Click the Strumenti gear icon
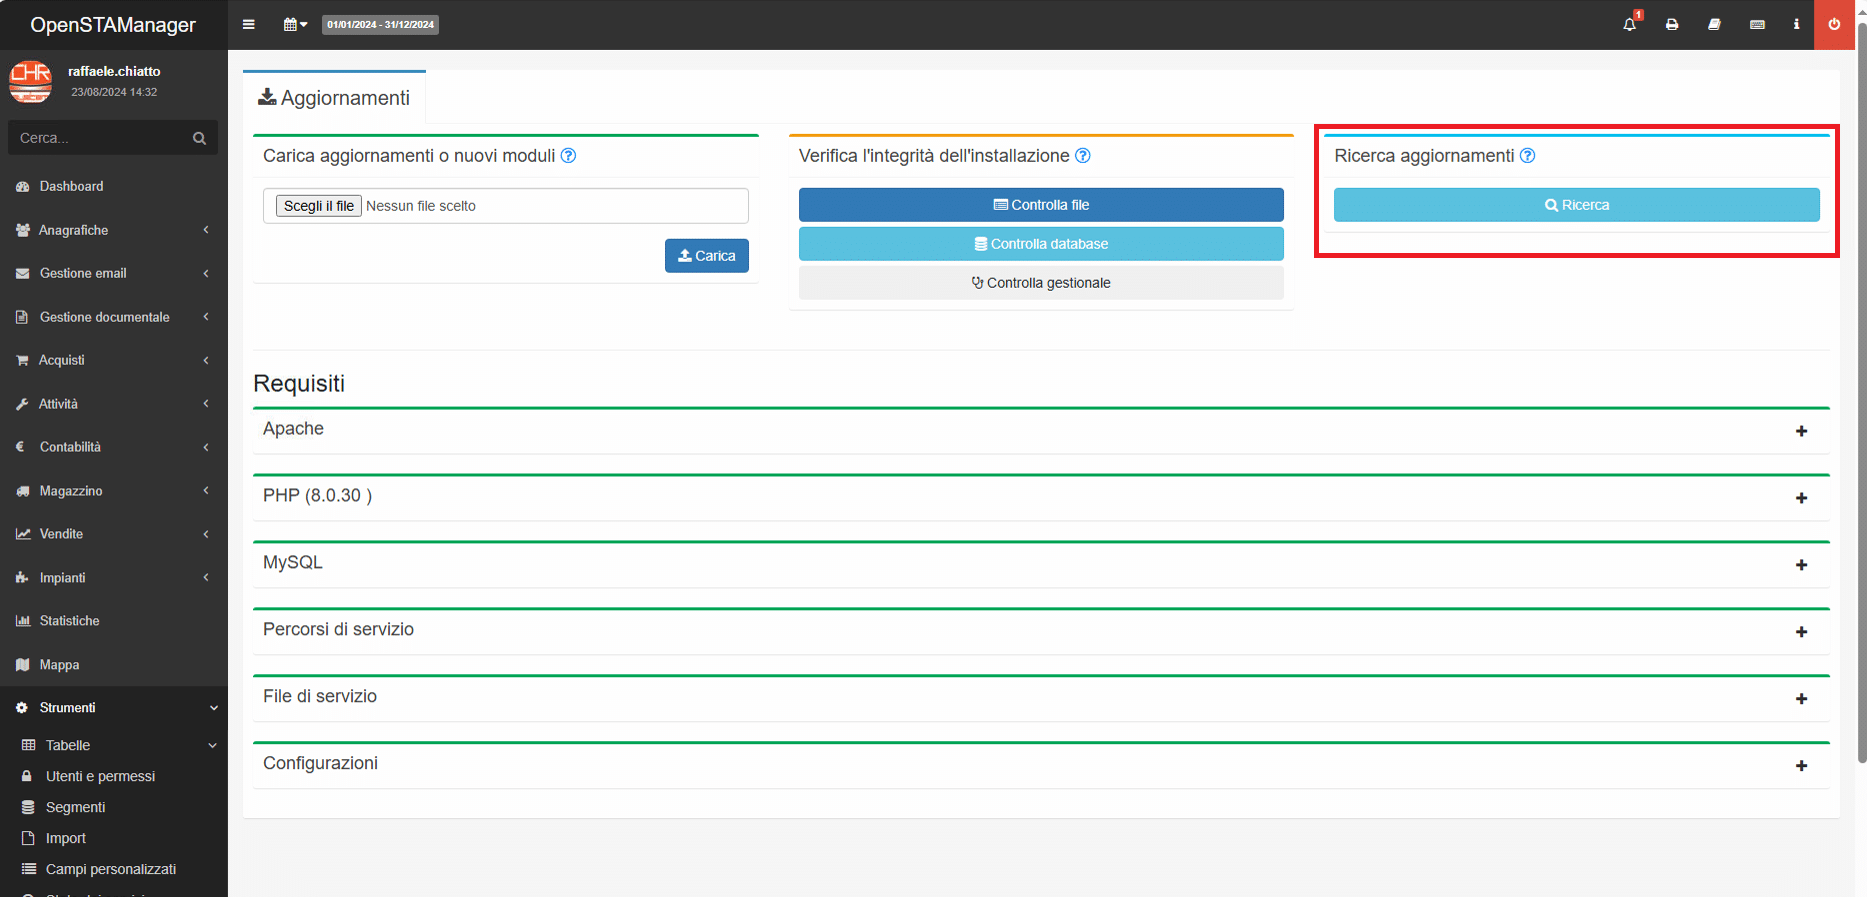 tap(22, 708)
